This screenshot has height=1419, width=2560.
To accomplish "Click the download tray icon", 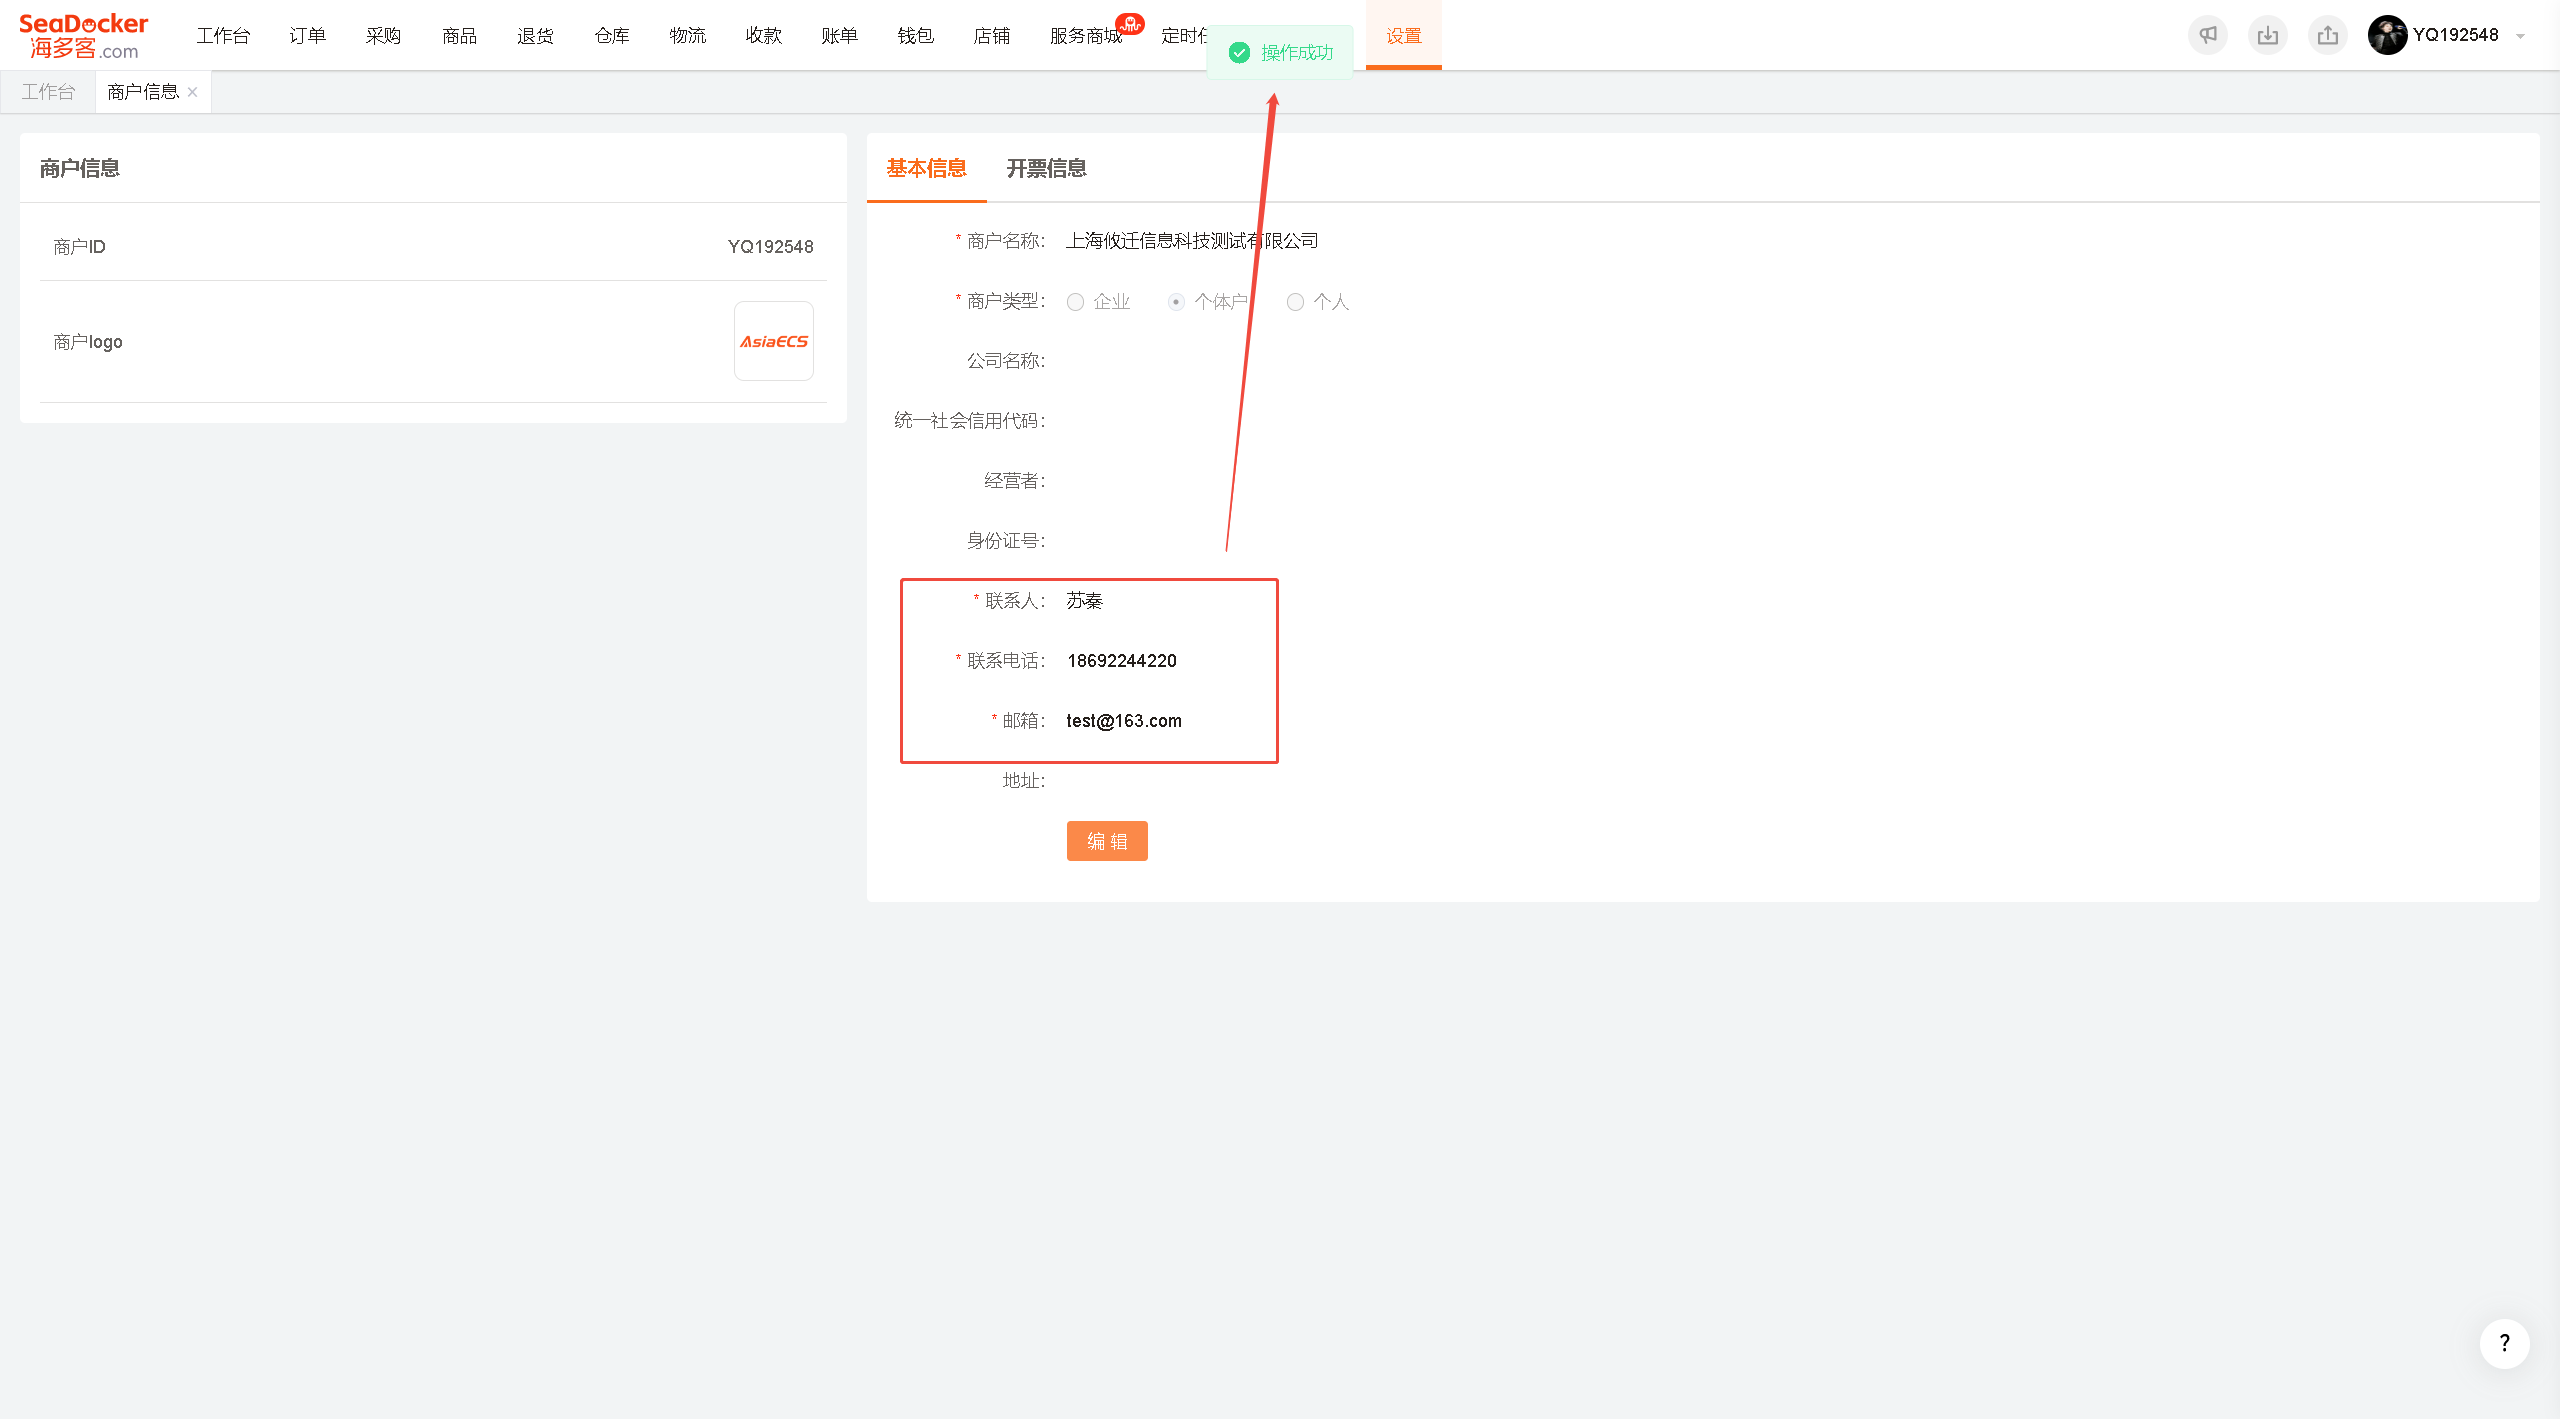I will [x=2268, y=35].
